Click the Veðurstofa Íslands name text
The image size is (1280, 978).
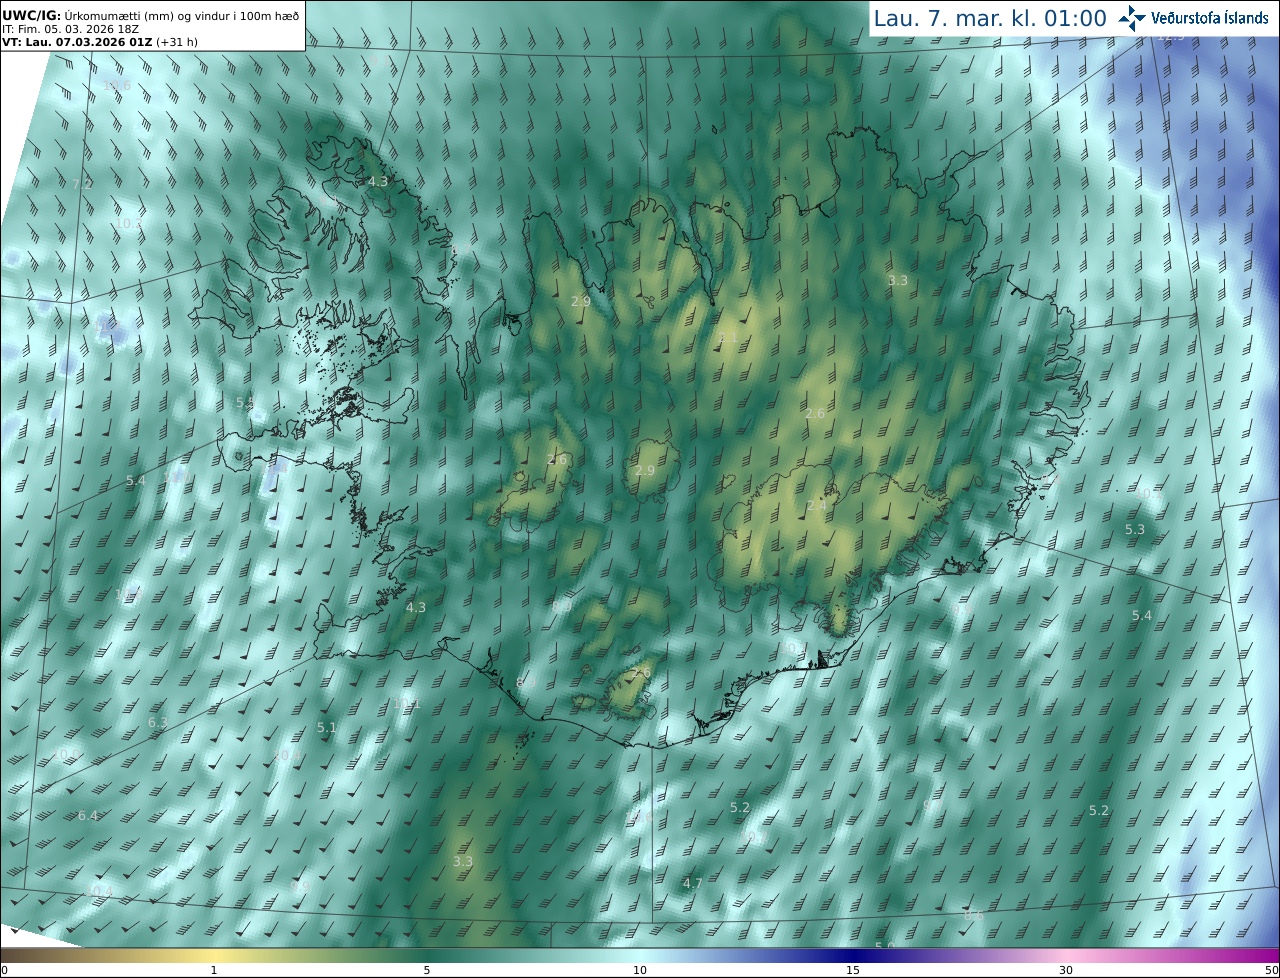click(1210, 18)
